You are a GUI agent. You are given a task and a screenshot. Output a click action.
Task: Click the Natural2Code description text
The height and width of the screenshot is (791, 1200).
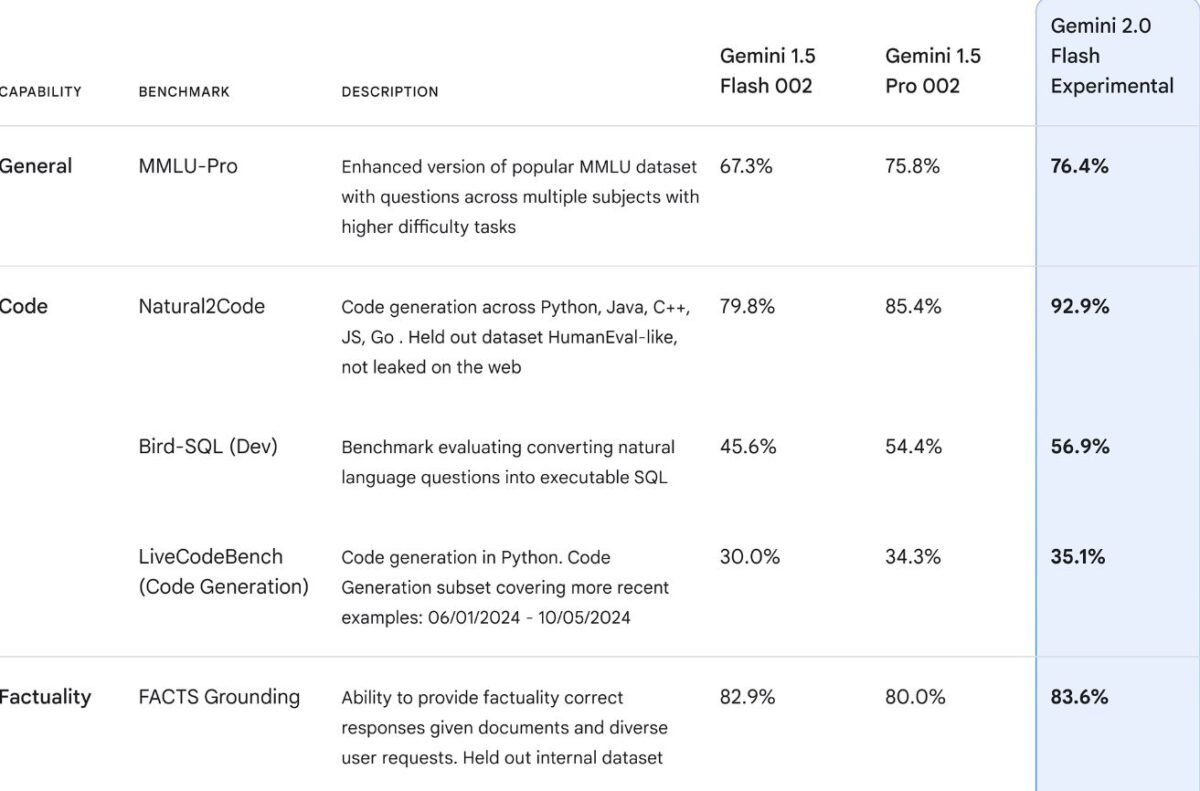(515, 336)
